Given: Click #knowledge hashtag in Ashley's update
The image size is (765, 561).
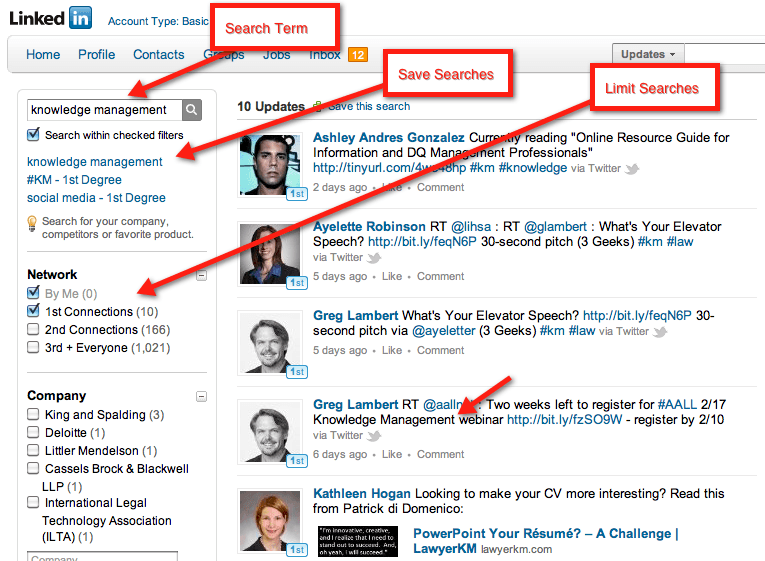Looking at the screenshot, I should [533, 168].
